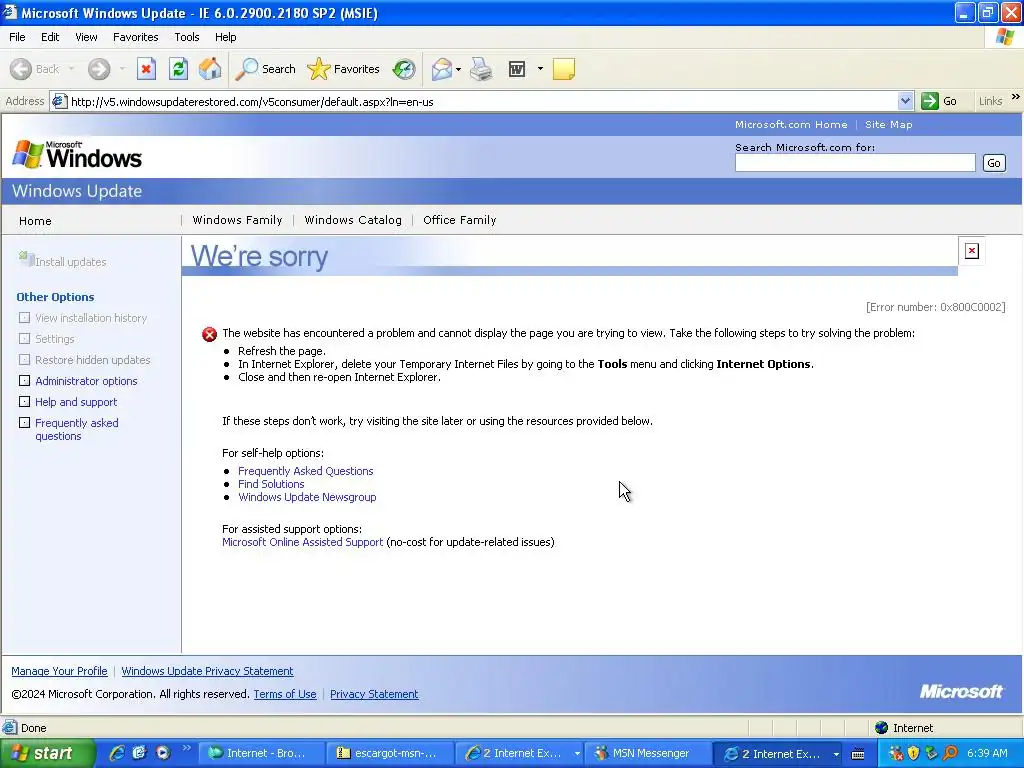Go to the Home page icon
1024x768 pixels.
[210, 69]
